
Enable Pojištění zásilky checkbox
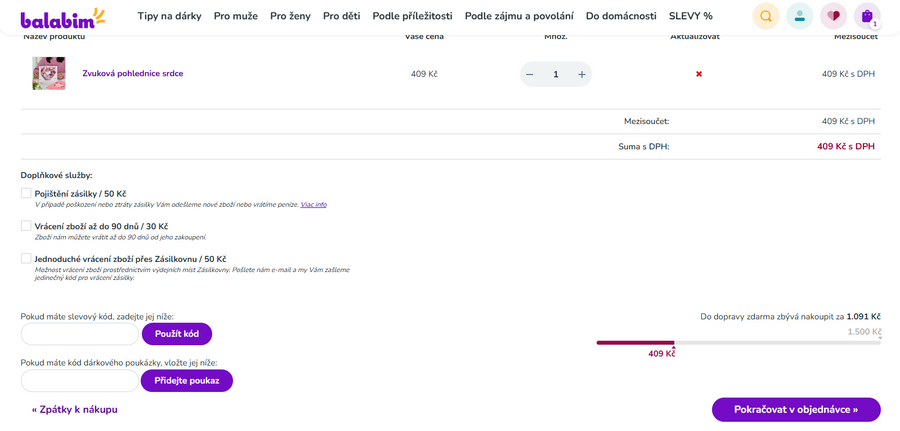pos(26,193)
